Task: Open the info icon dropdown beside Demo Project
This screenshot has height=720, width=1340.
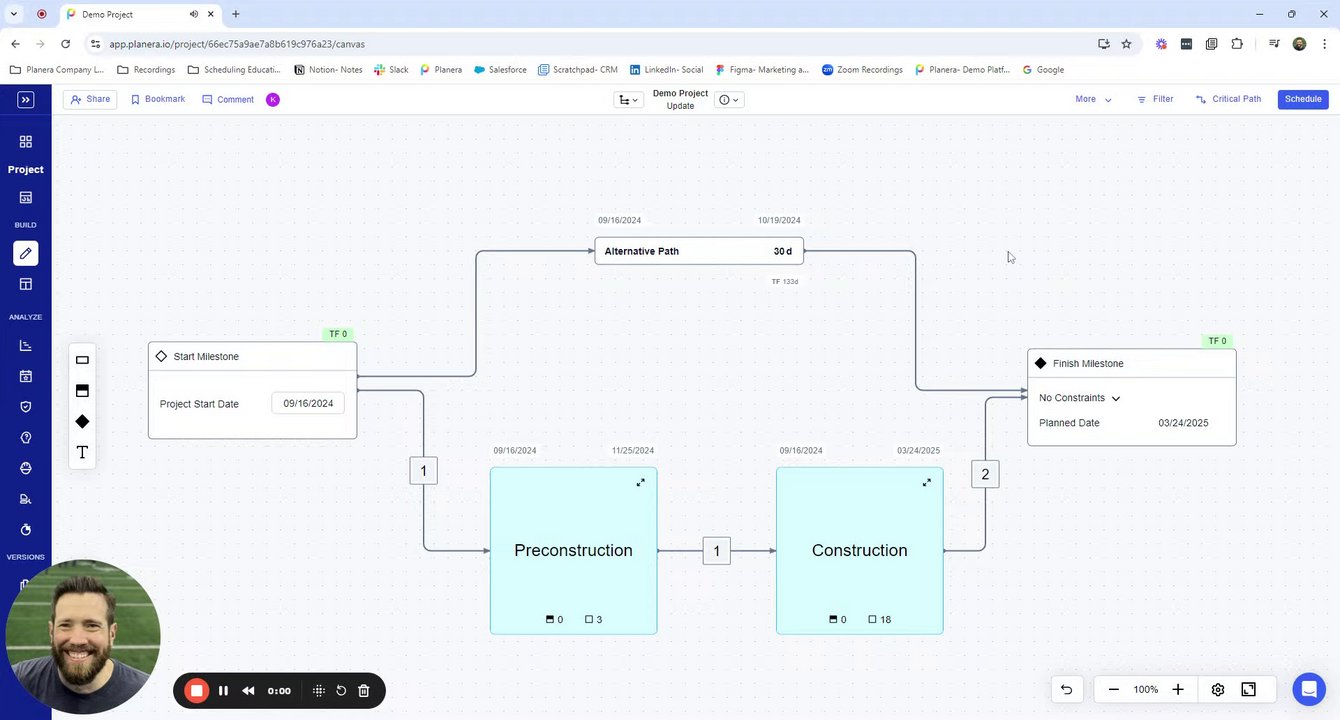Action: point(729,100)
